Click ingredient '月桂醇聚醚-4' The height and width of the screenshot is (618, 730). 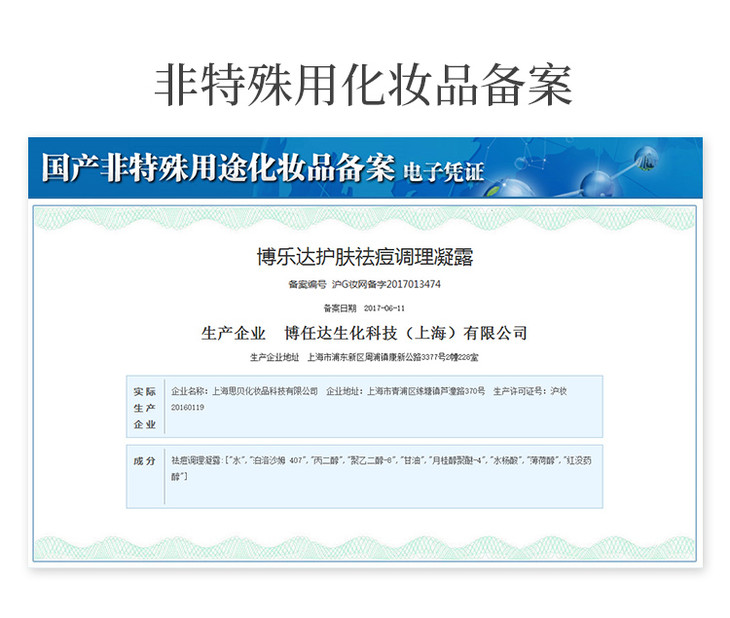point(456,460)
